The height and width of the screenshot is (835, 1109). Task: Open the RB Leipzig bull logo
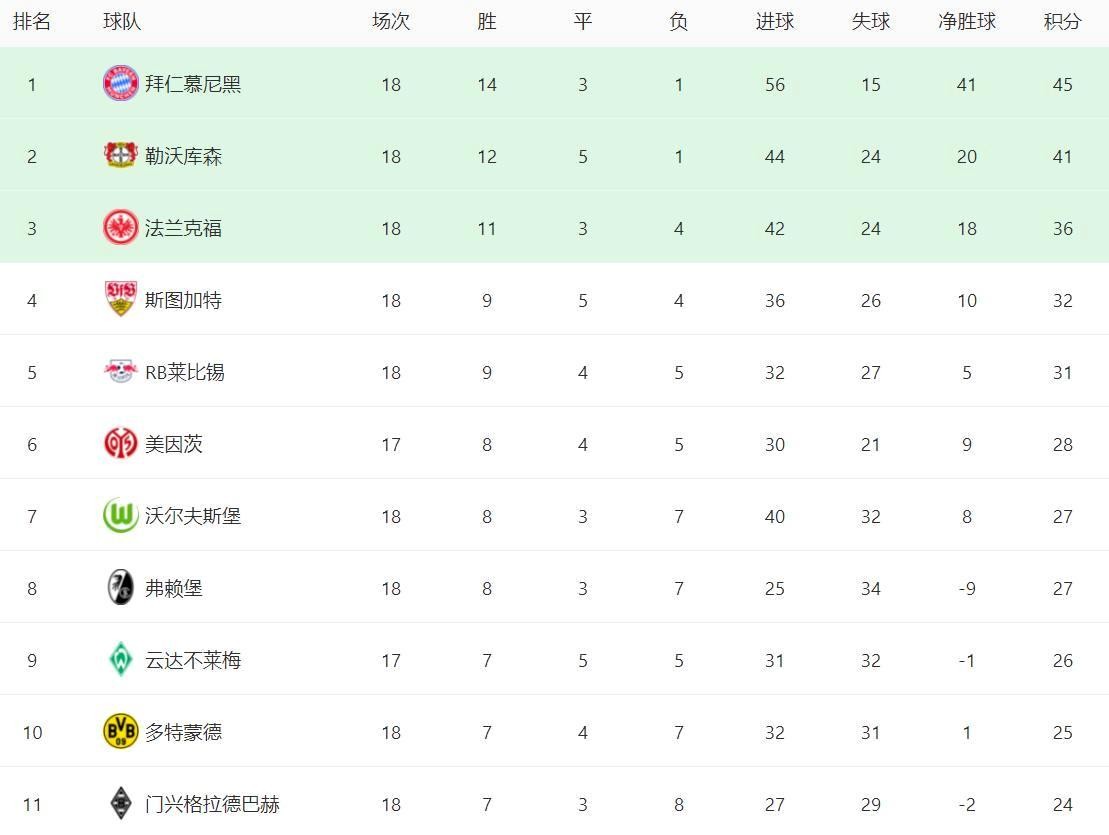click(120, 371)
